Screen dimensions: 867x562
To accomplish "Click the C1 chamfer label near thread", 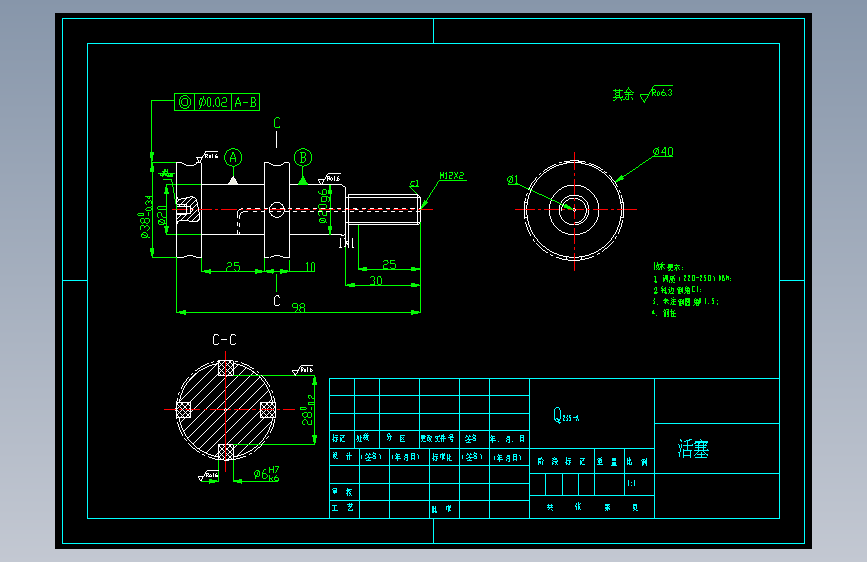I will point(414,184).
